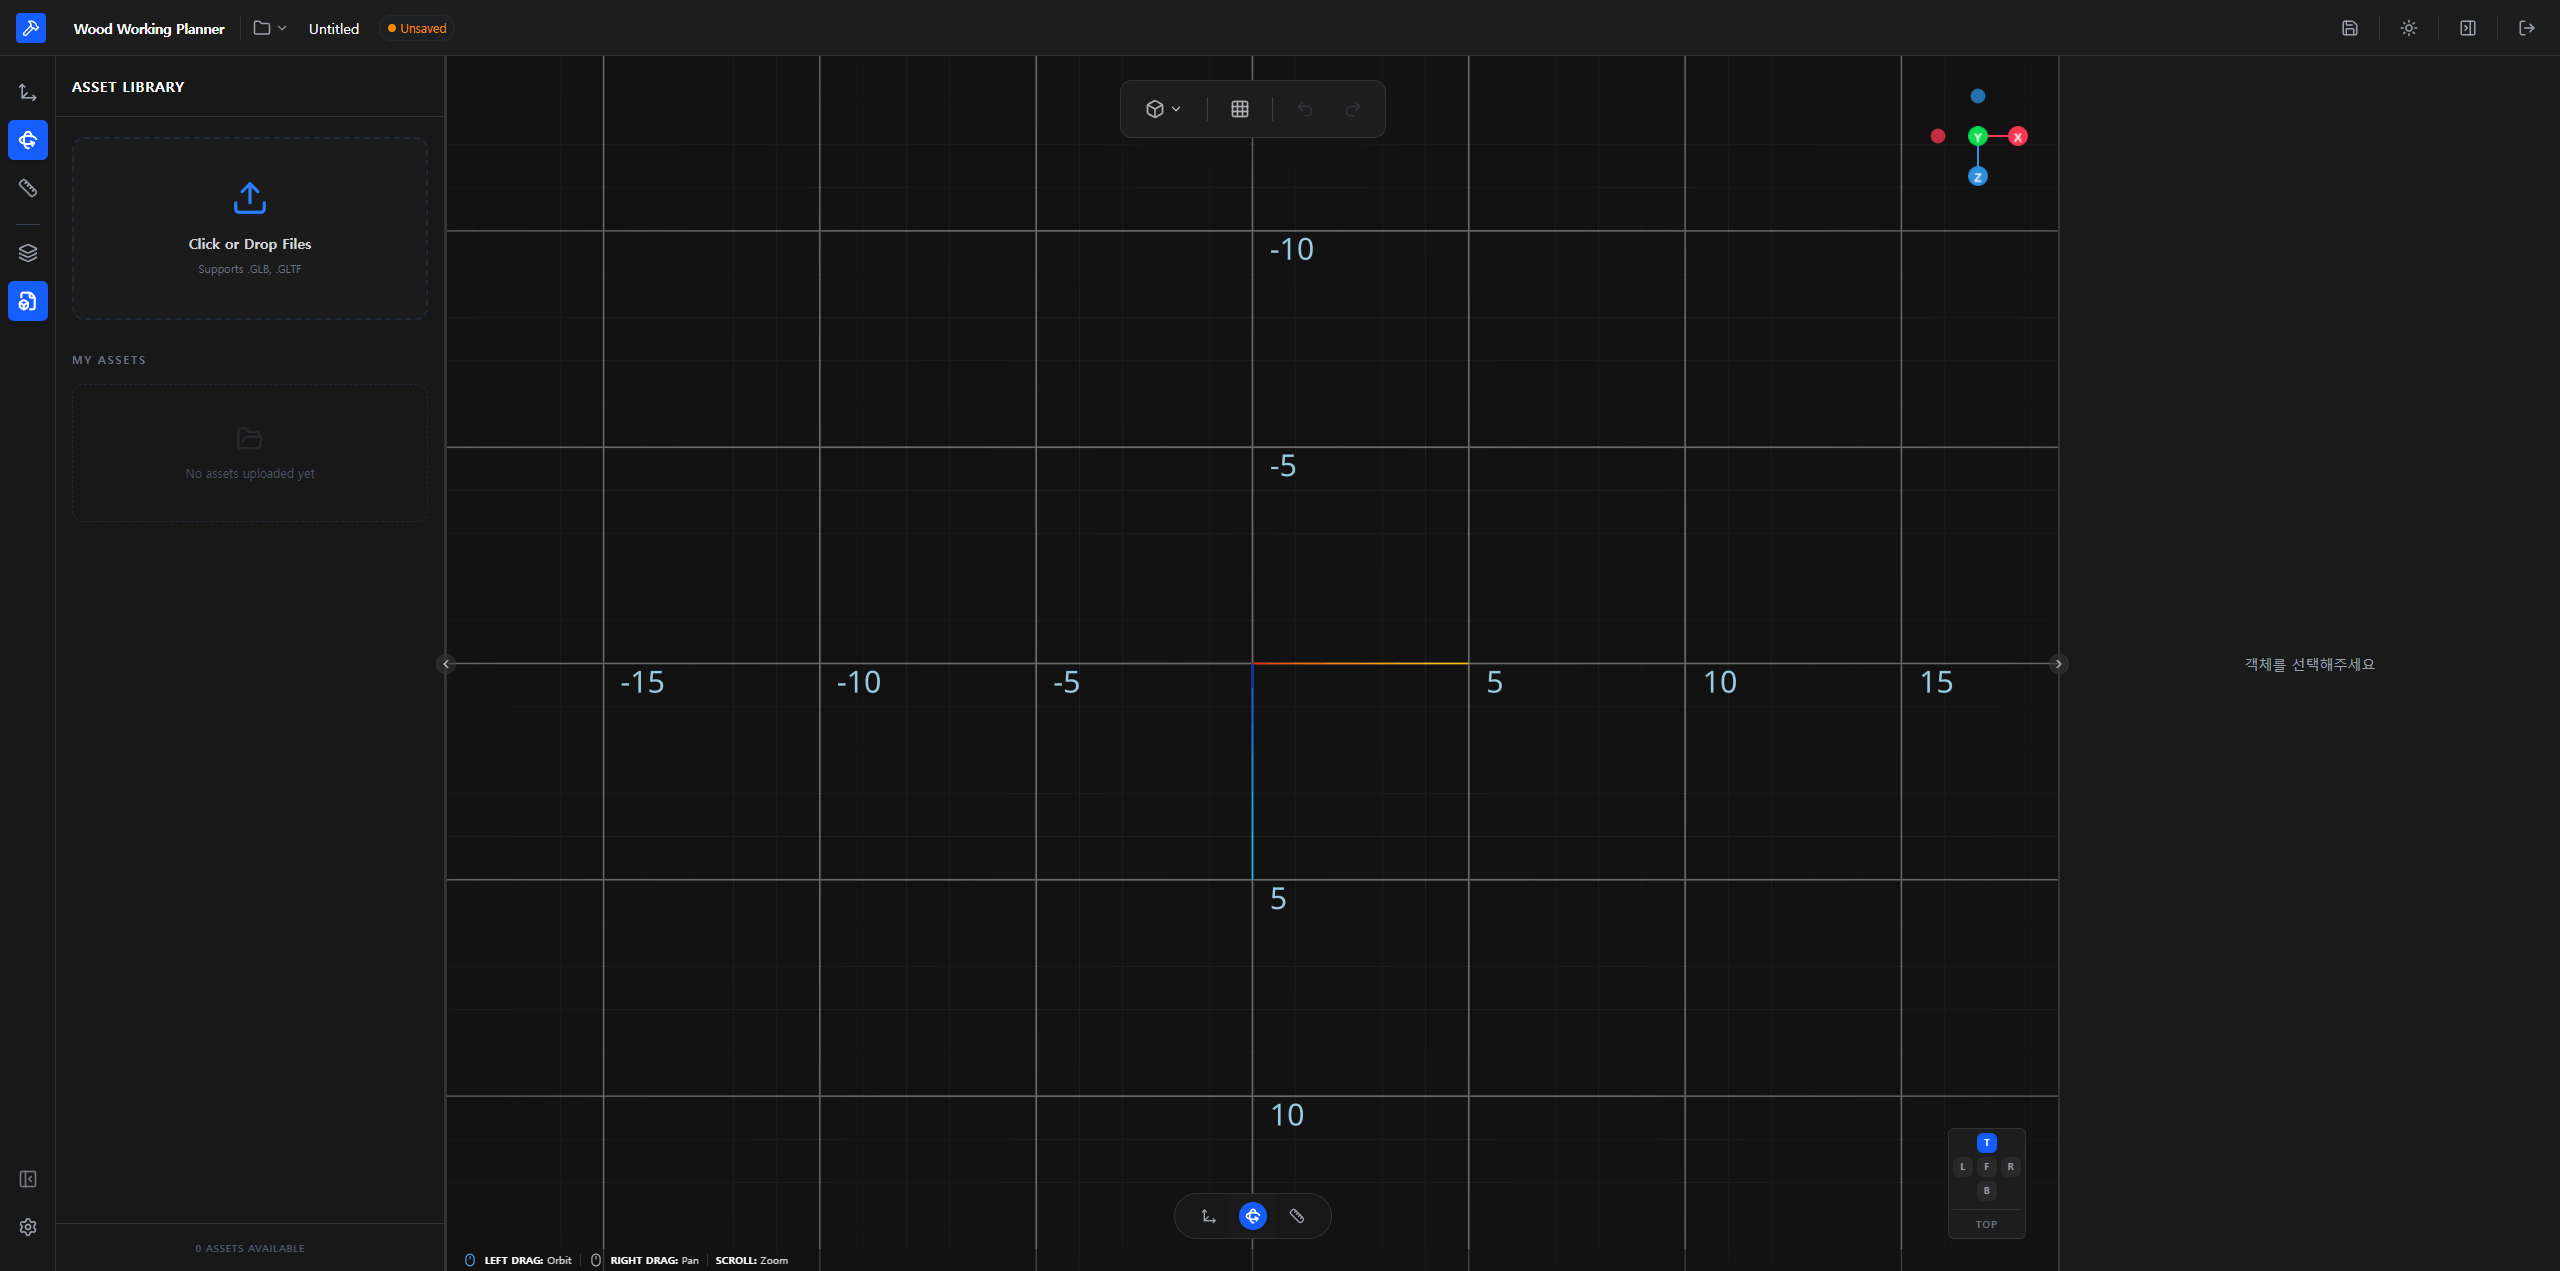Click the Untitled document name
The image size is (2560, 1271).
tap(333, 29)
